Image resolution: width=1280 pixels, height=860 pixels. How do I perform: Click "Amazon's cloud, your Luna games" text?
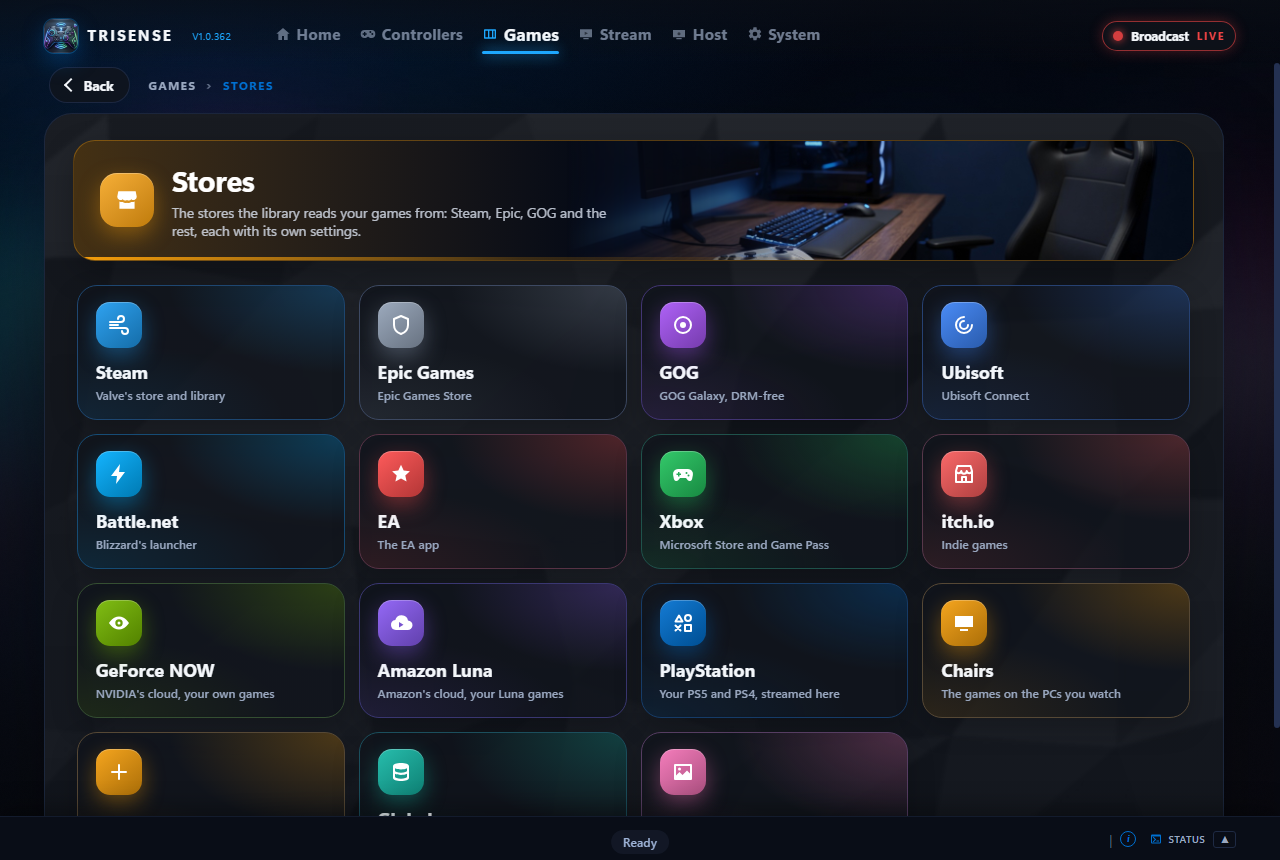pyautogui.click(x=471, y=694)
